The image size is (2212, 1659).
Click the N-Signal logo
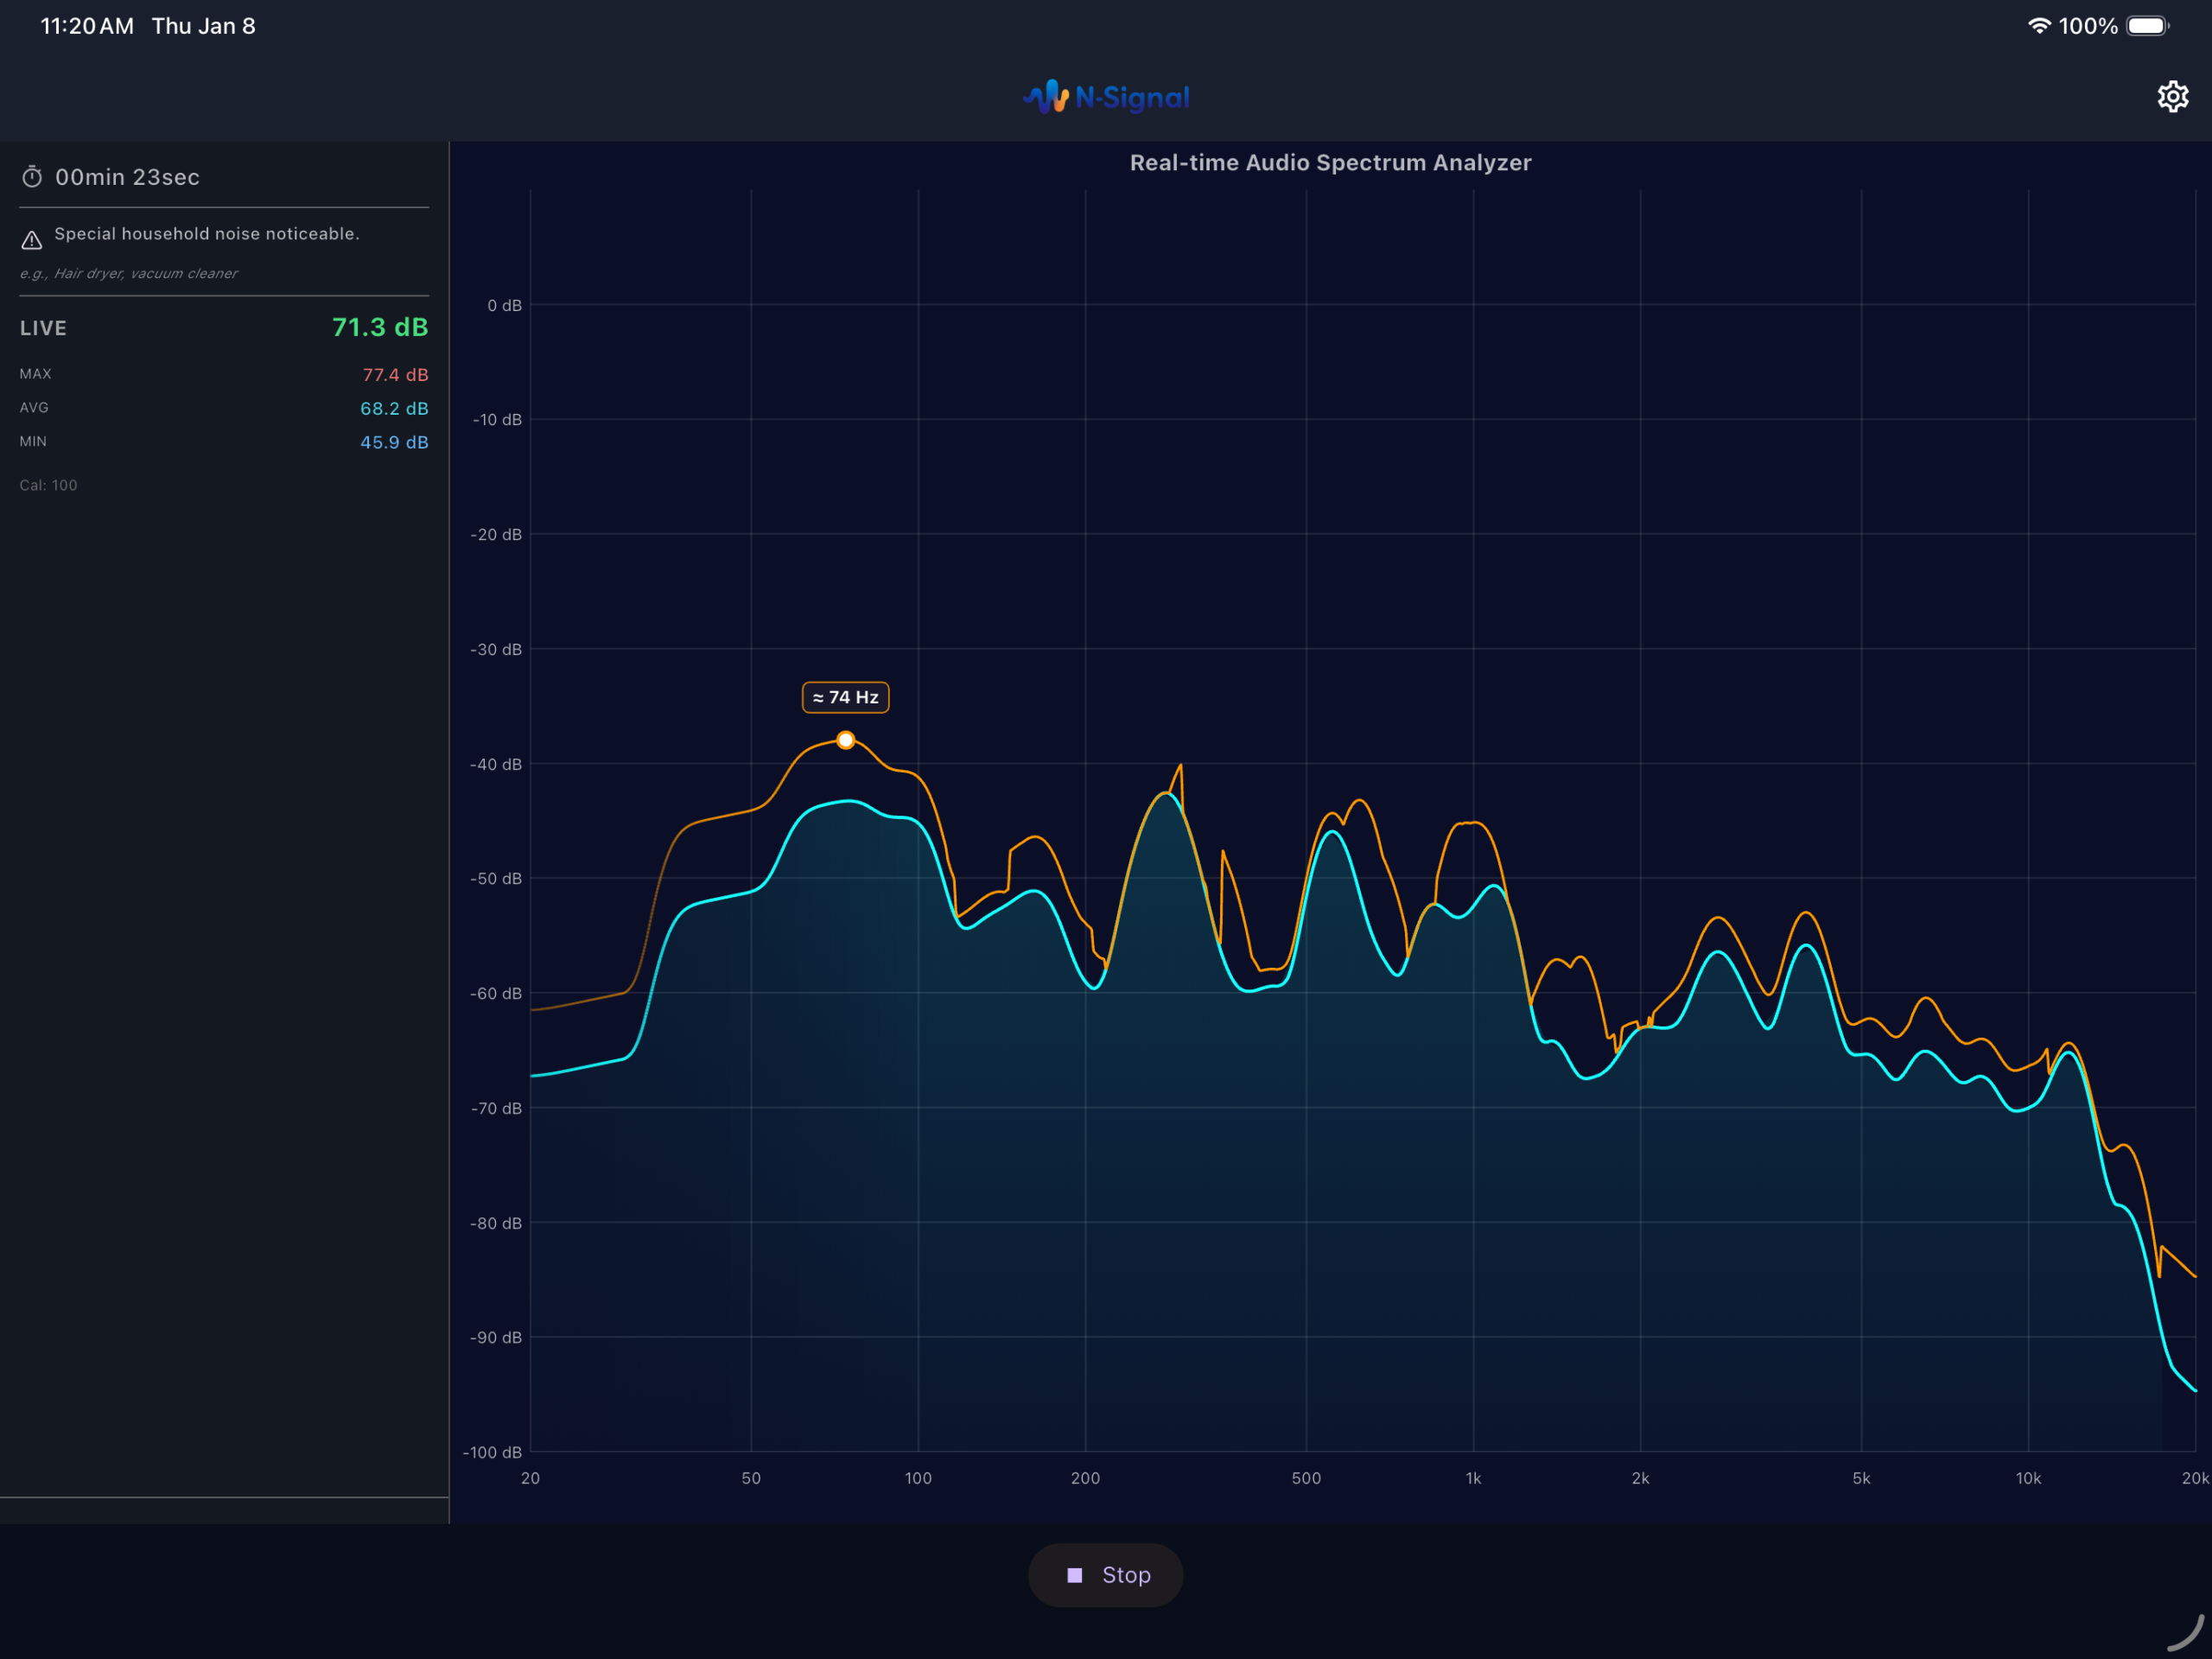1105,97
